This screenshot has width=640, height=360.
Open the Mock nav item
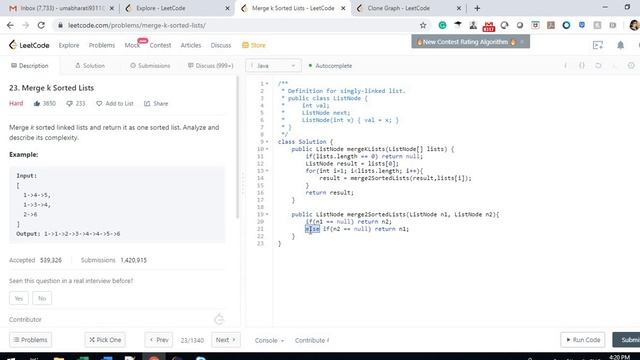pos(132,45)
